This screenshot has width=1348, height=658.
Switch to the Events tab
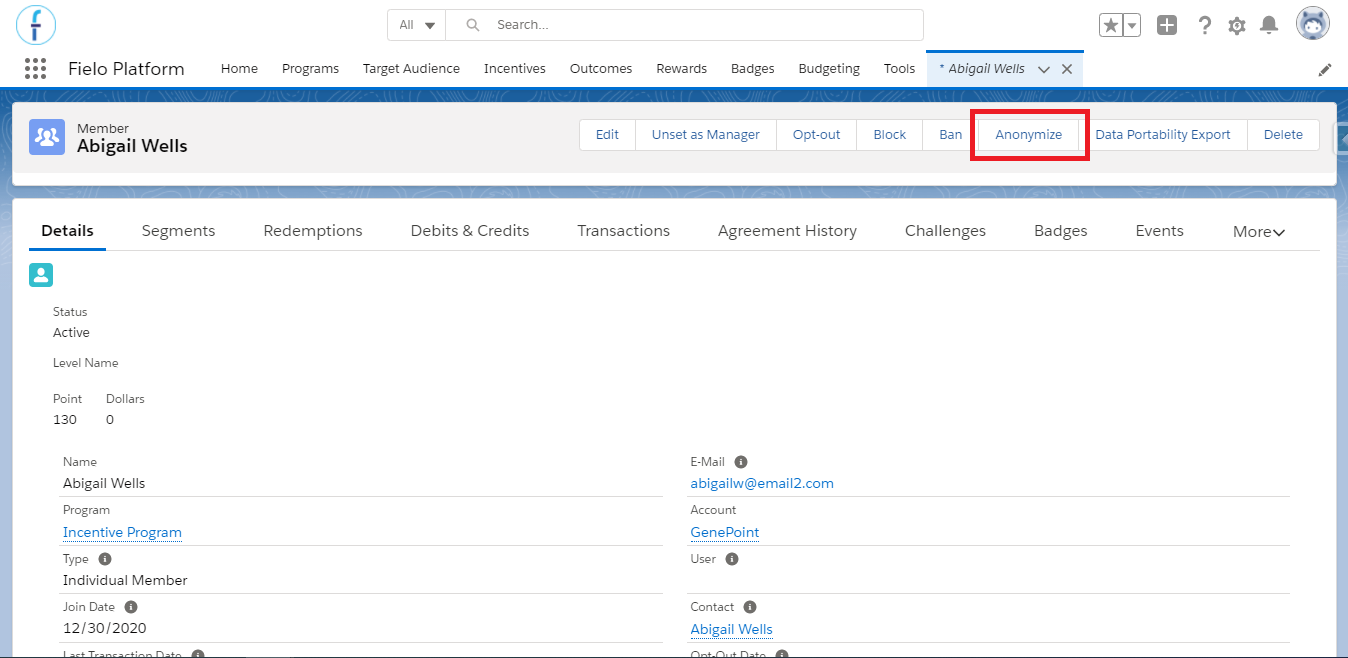pyautogui.click(x=1159, y=231)
